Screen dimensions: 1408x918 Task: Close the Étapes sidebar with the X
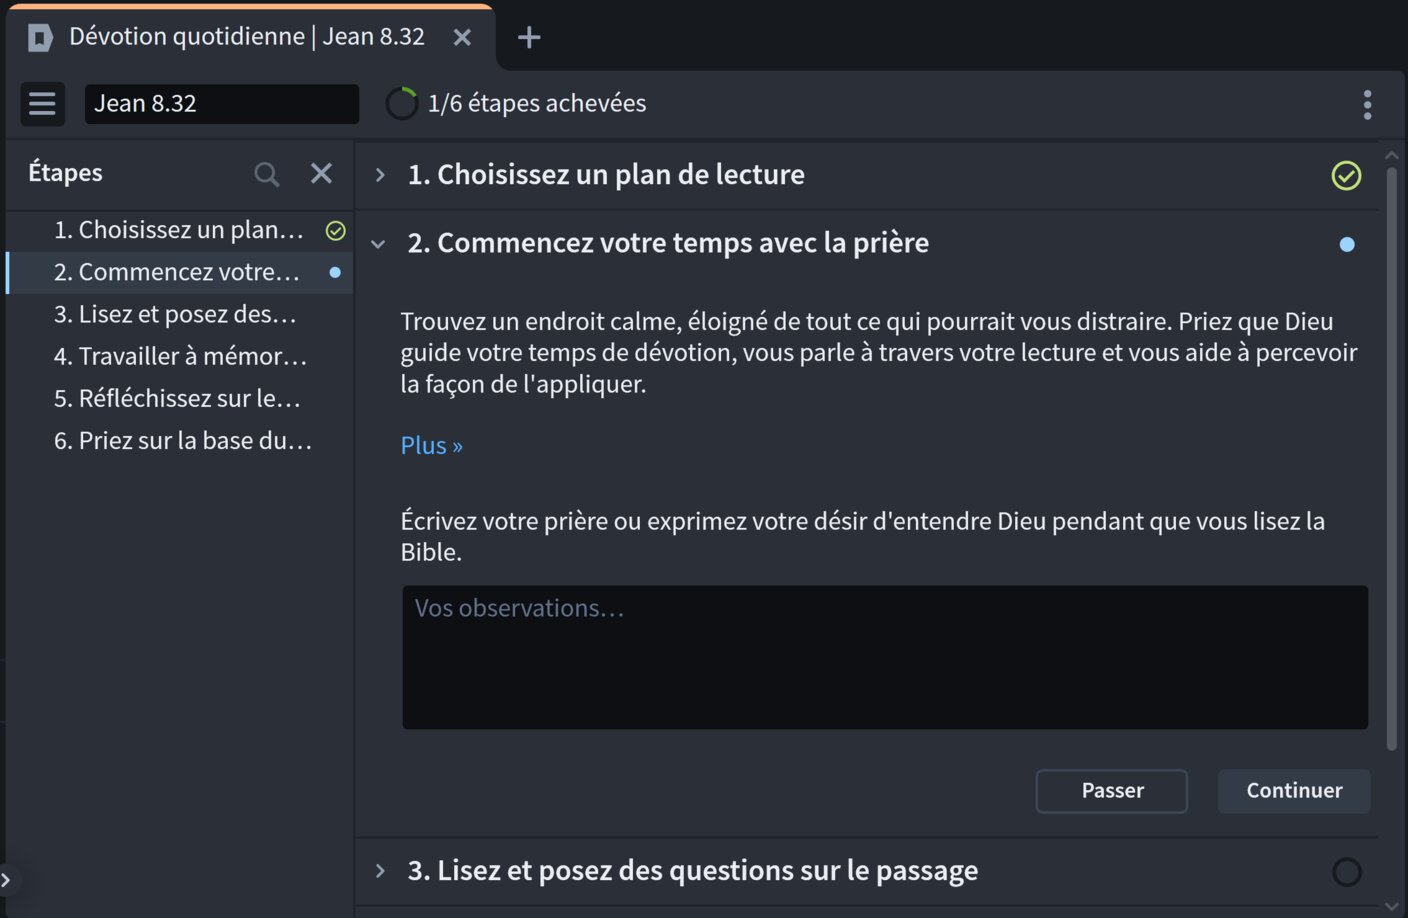tap(321, 173)
